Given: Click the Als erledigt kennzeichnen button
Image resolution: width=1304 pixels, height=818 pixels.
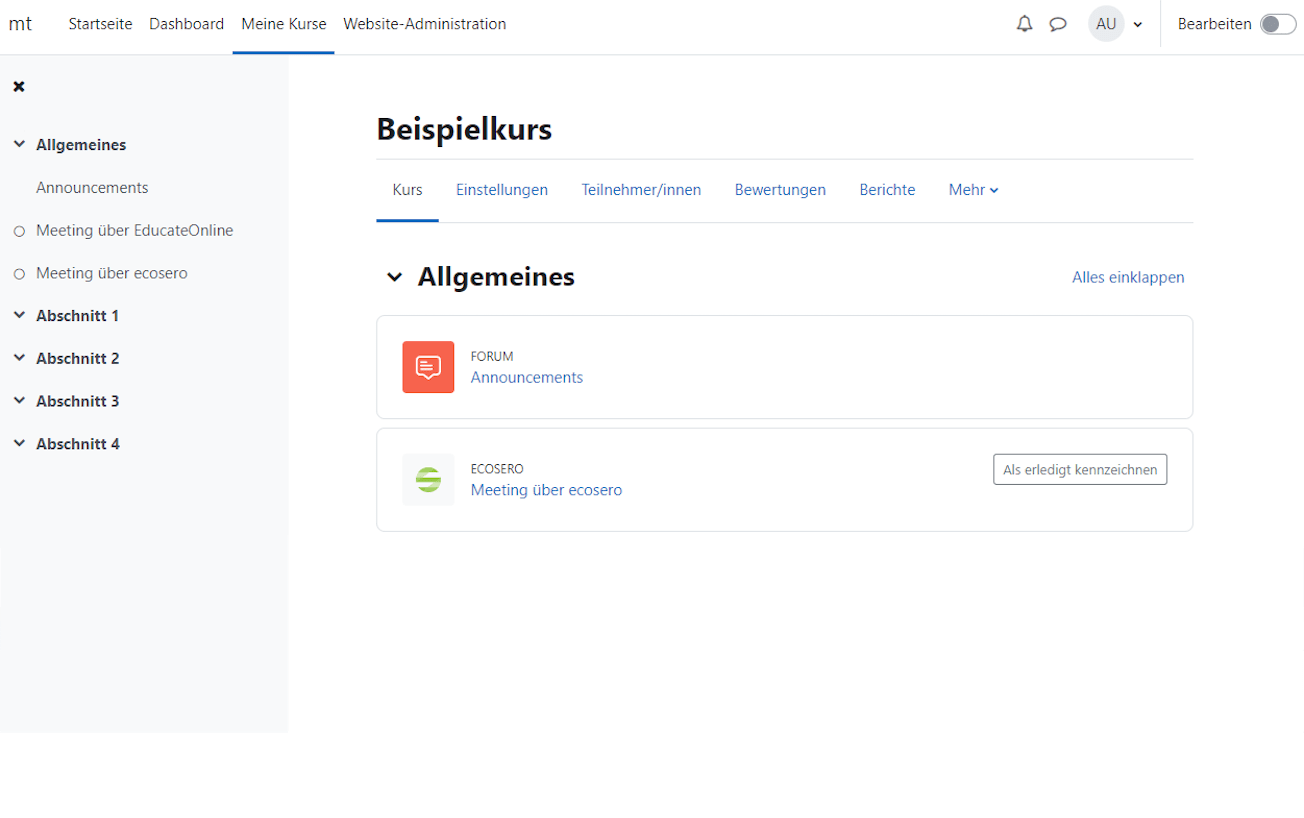Looking at the screenshot, I should point(1079,468).
